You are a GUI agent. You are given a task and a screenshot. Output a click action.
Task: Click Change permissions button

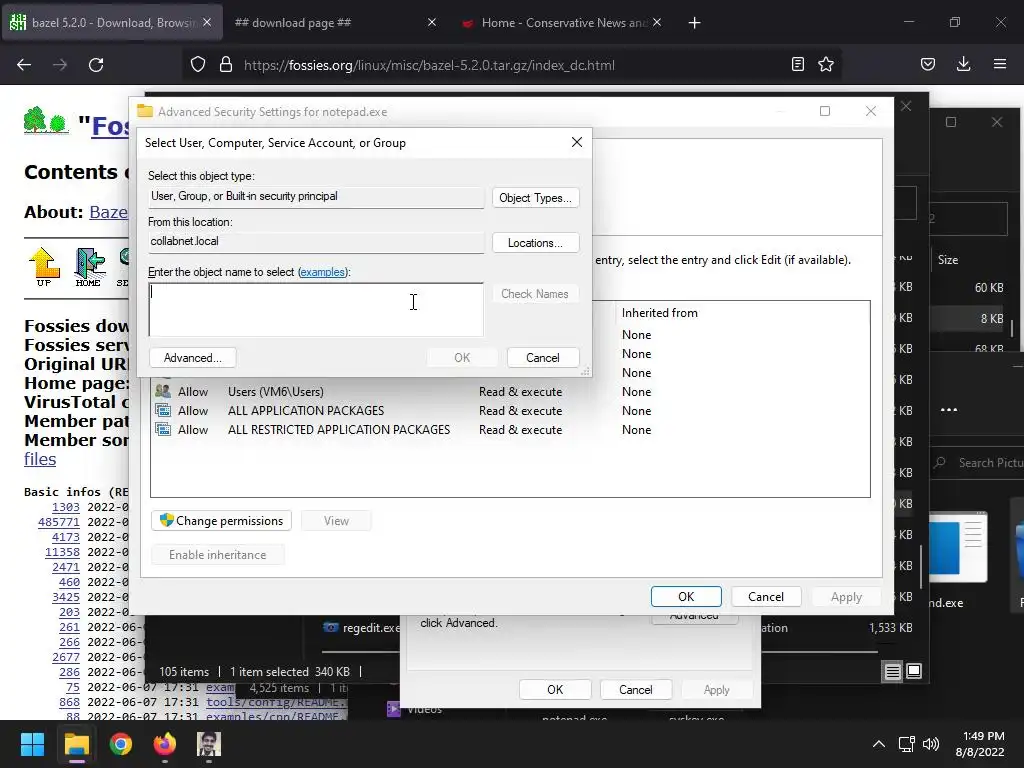click(221, 520)
